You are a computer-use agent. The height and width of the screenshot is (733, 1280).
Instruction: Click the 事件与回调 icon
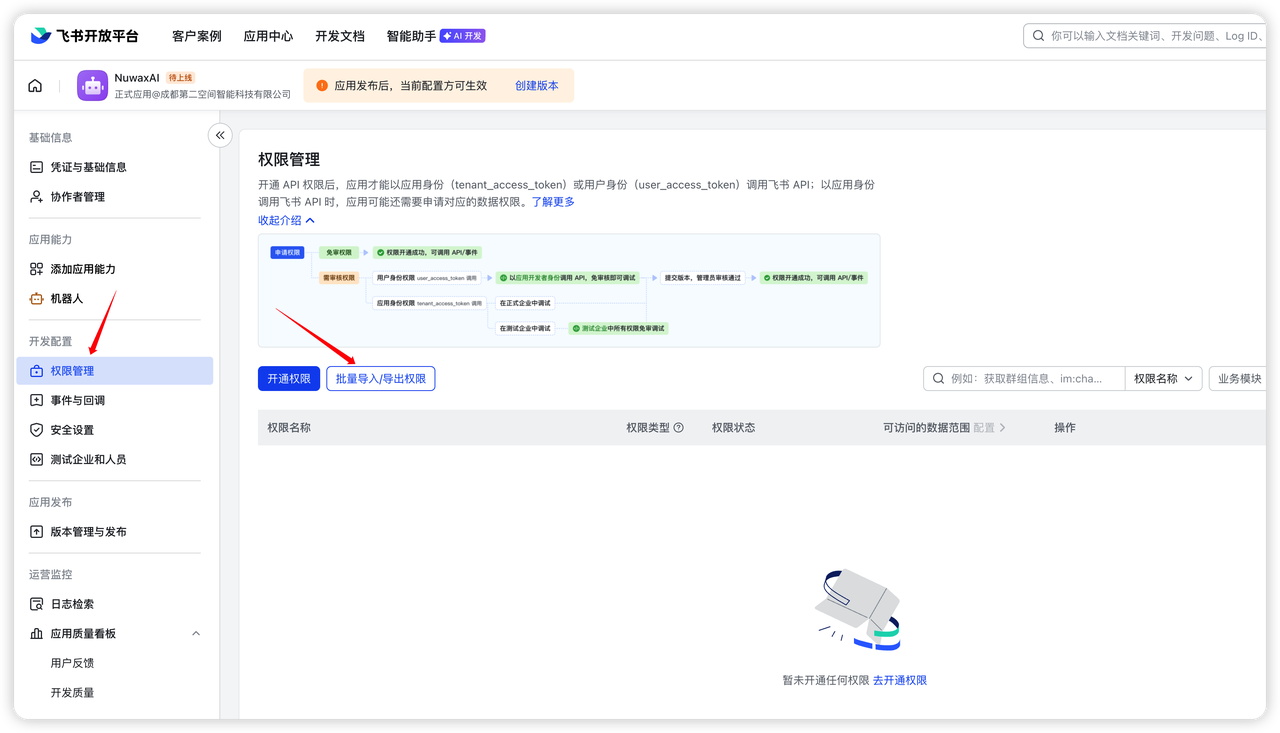(37, 400)
